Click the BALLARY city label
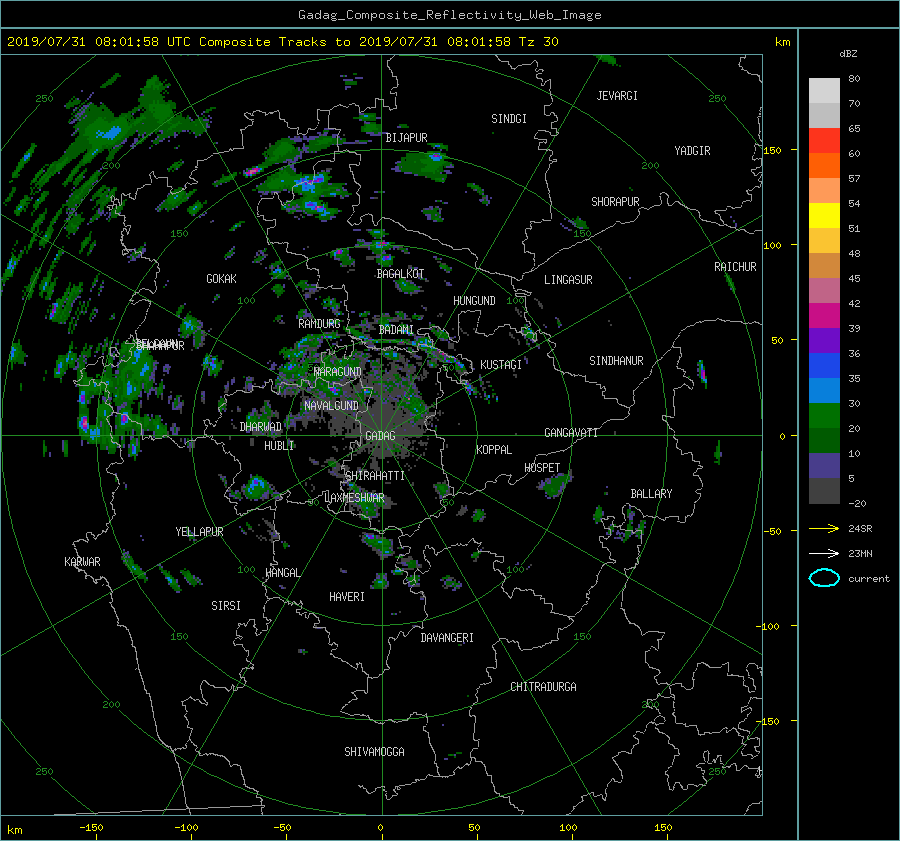This screenshot has height=841, width=900. click(651, 494)
